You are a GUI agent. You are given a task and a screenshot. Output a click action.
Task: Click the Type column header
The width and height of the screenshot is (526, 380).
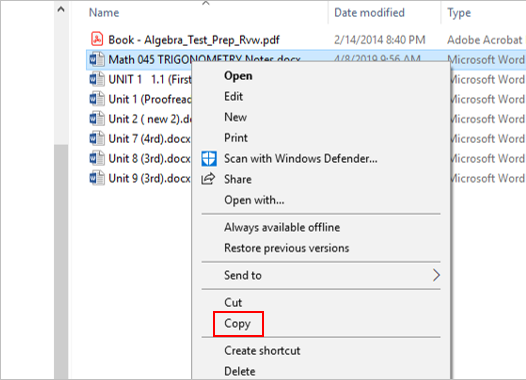(x=459, y=13)
